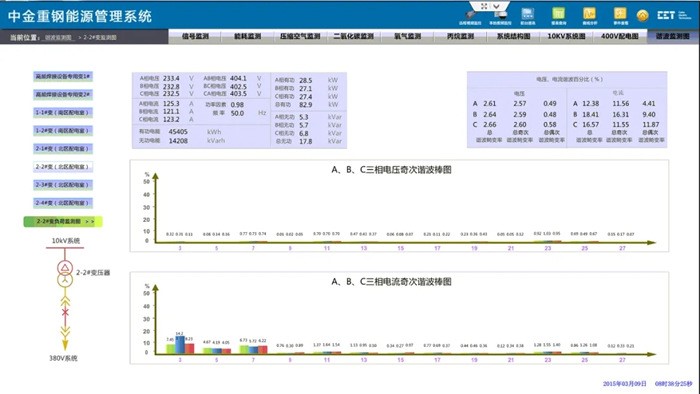Image resolution: width=700 pixels, height=394 pixels.
Task: Click the fullscreen expand icon at top
Action: [484, 6]
